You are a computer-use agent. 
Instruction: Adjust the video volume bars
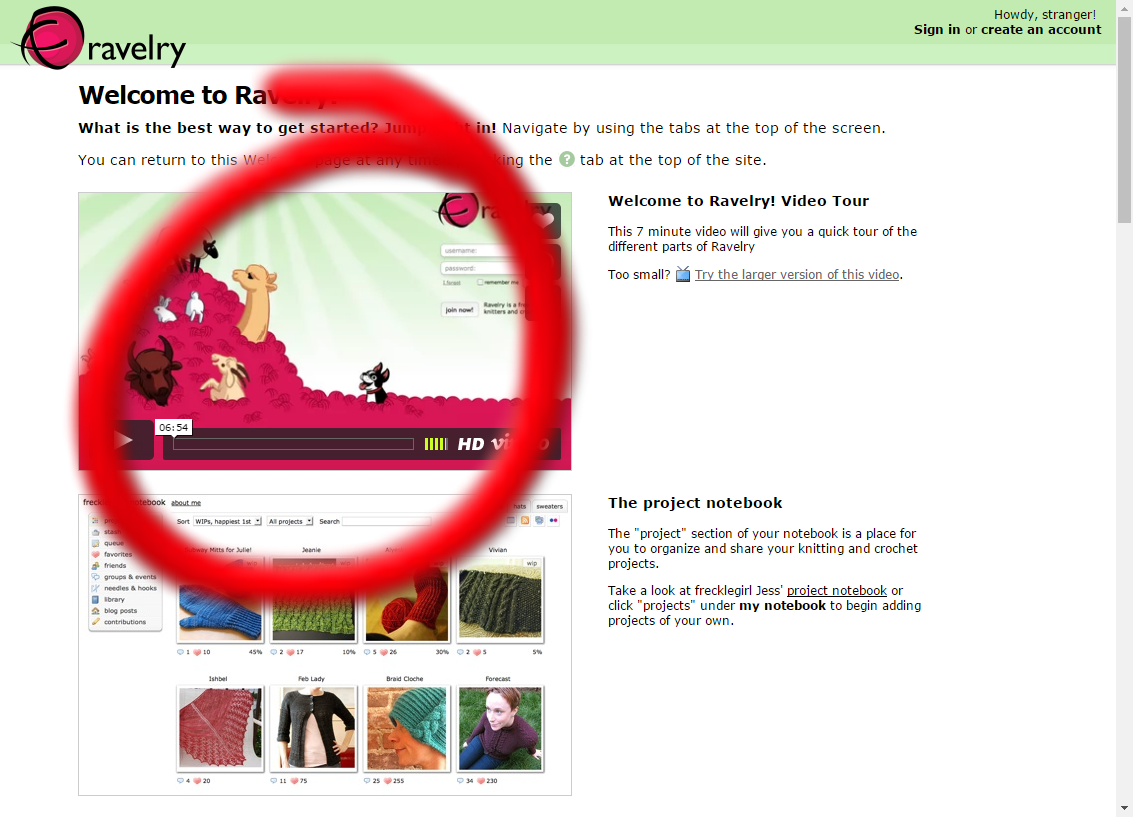[x=436, y=444]
